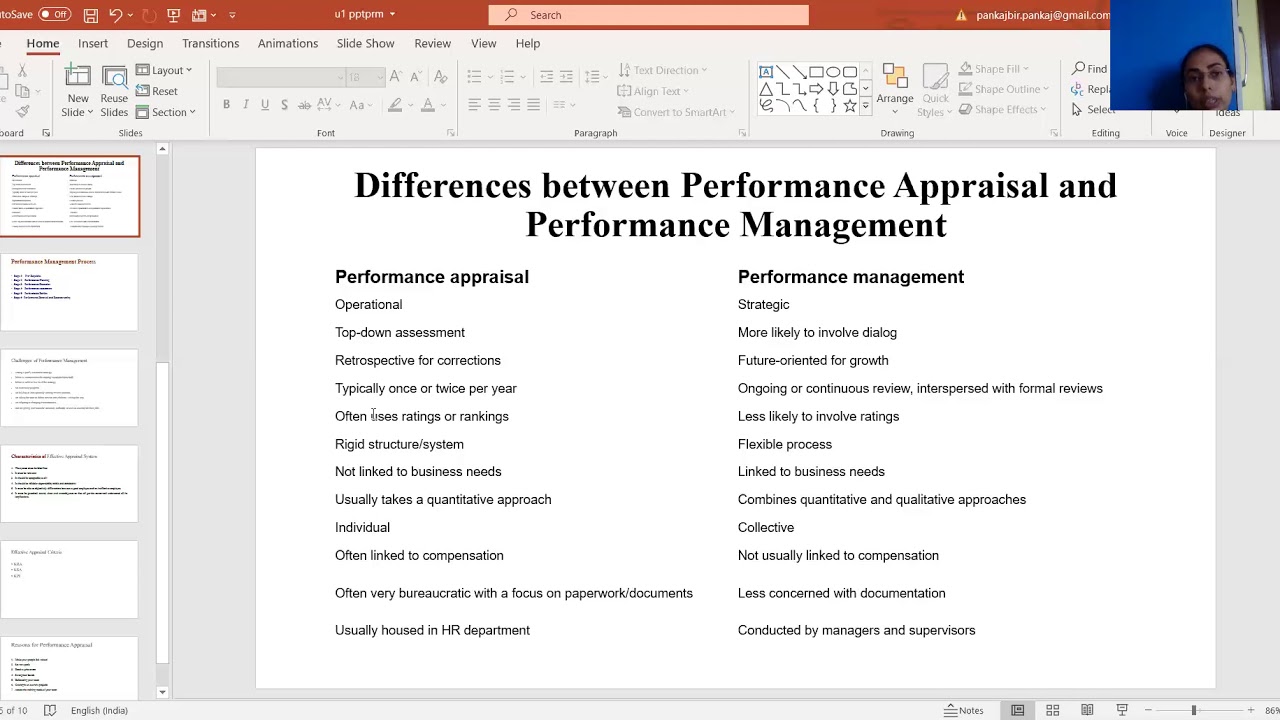
Task: Click in the Search box
Action: 648,15
